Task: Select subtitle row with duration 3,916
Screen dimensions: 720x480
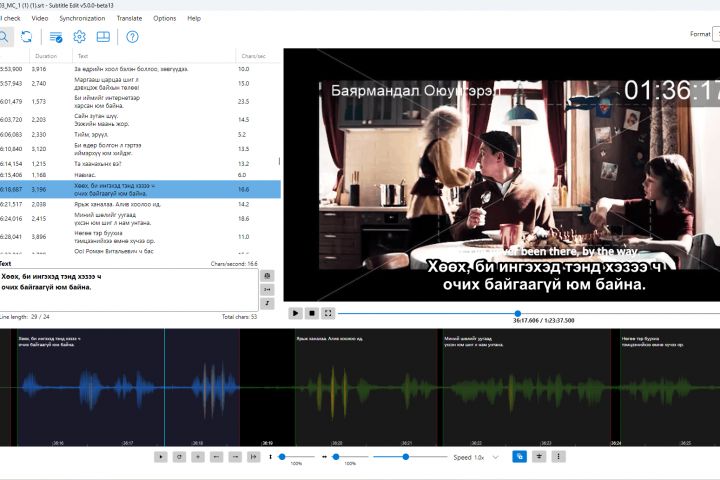Action: pos(140,69)
